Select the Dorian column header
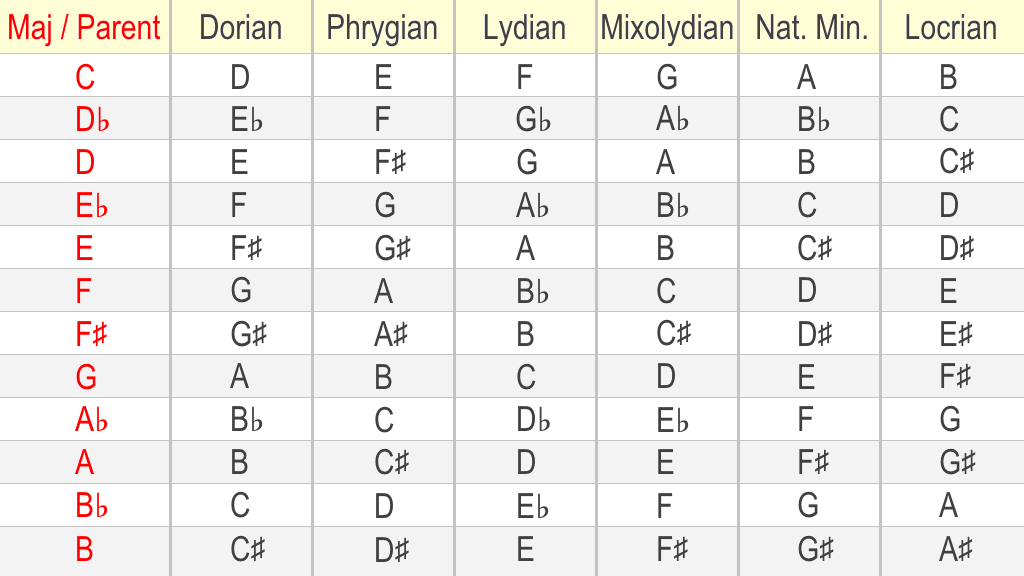The image size is (1024, 576). point(241,27)
